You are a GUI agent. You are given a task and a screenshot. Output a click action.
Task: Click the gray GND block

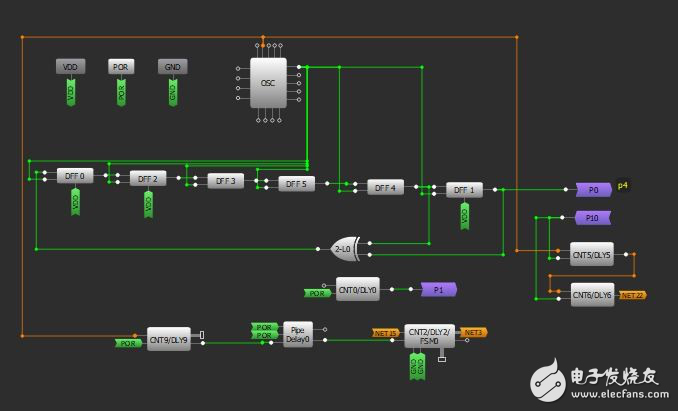point(172,66)
